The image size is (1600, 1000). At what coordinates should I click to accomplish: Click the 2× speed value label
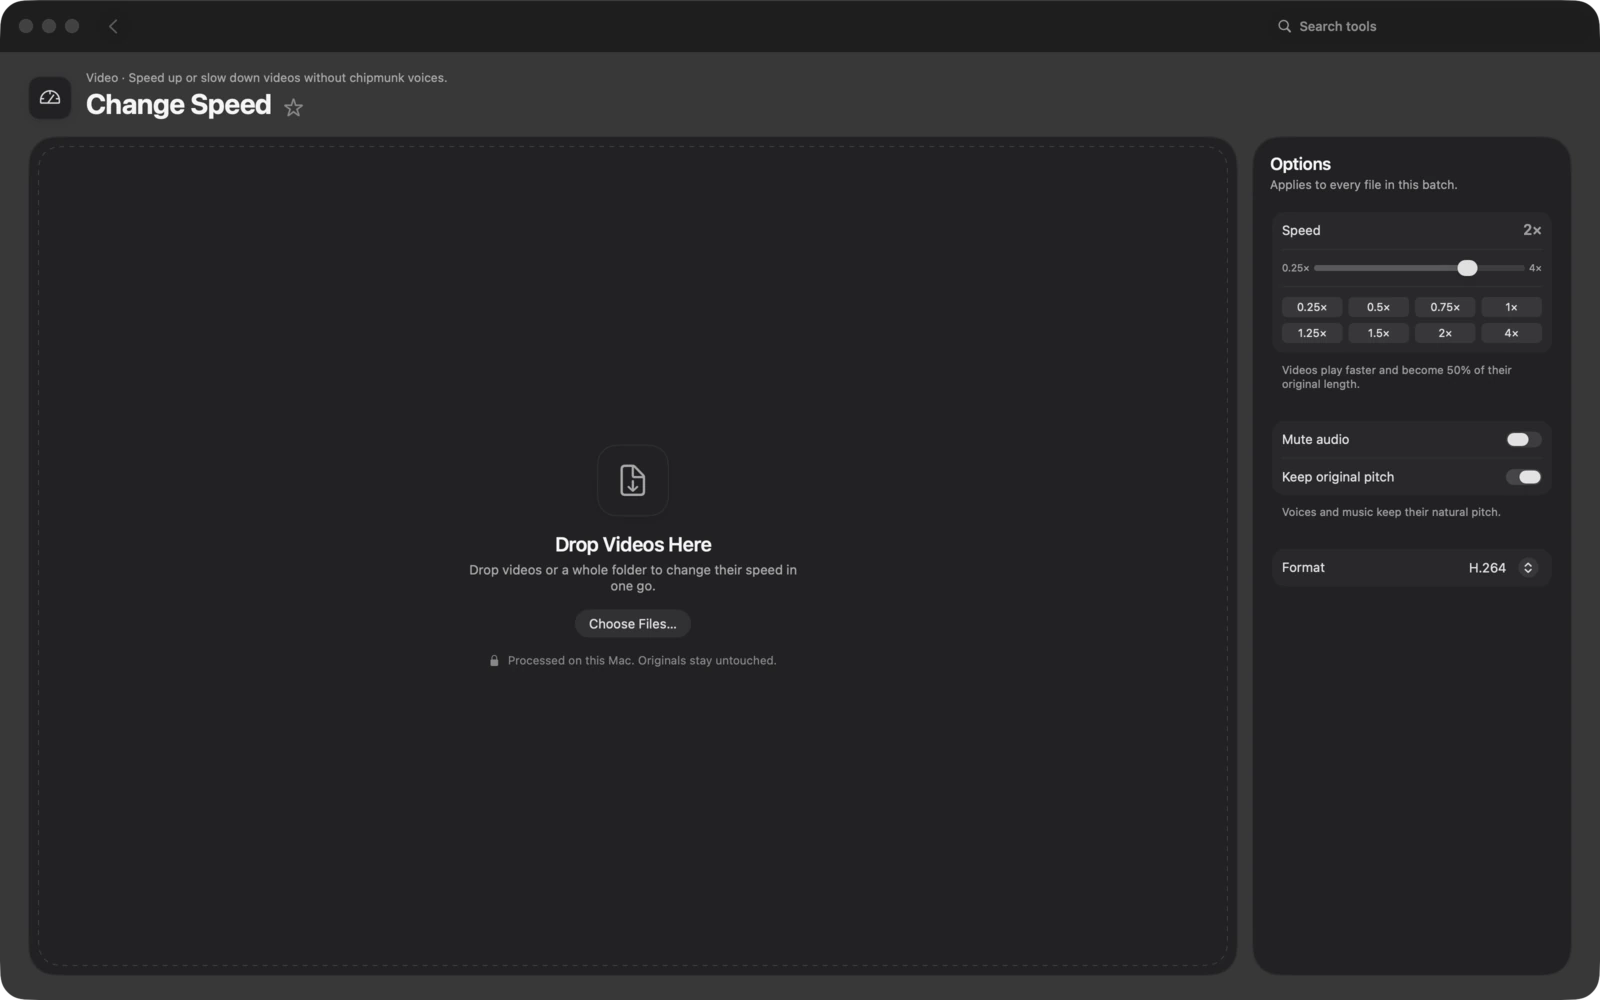[x=1532, y=230]
